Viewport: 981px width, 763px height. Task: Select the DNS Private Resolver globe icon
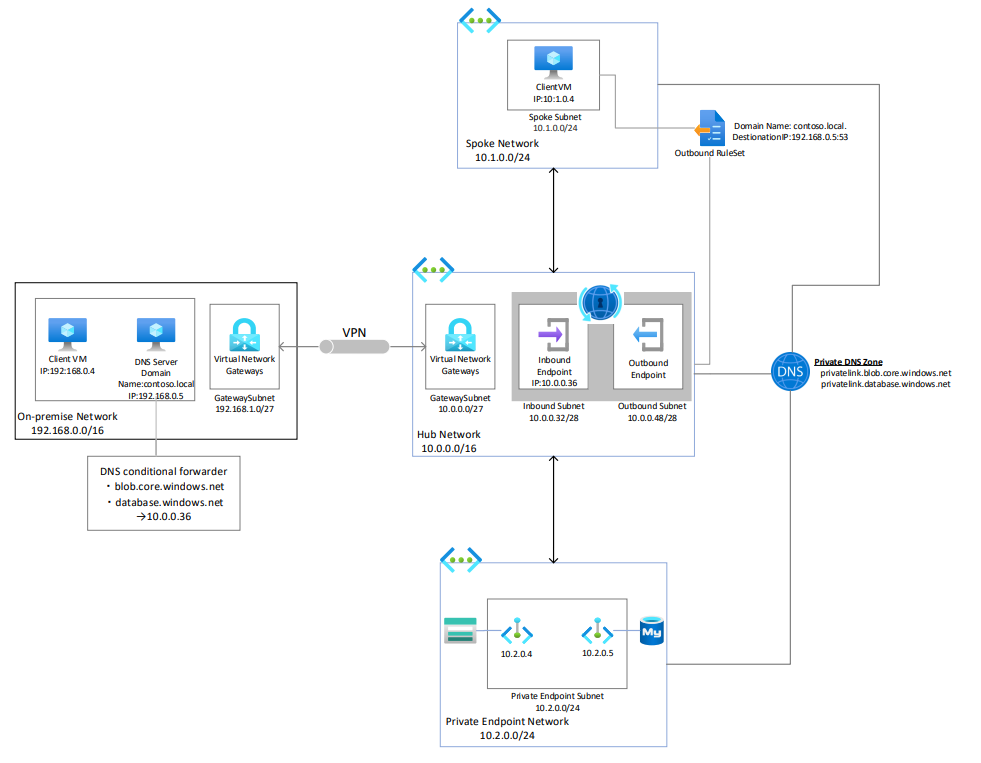(599, 302)
